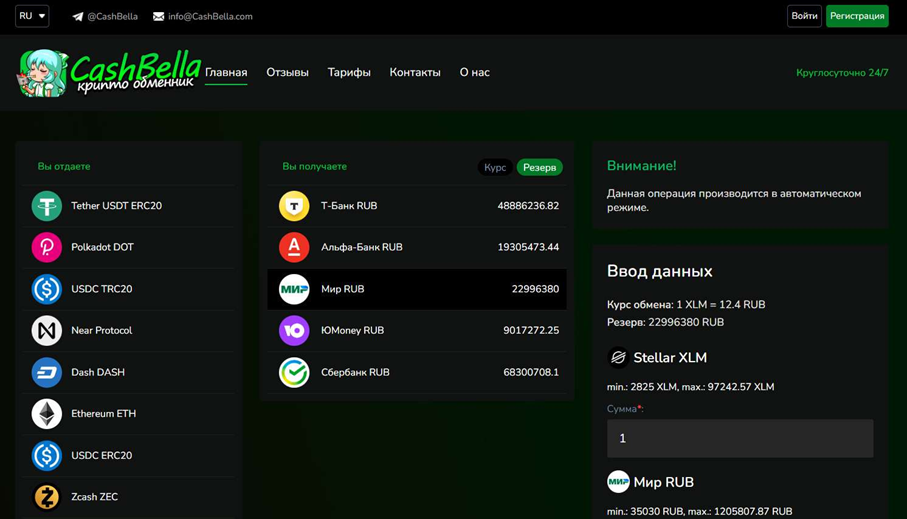Go to the Тарифы menu item

(349, 72)
